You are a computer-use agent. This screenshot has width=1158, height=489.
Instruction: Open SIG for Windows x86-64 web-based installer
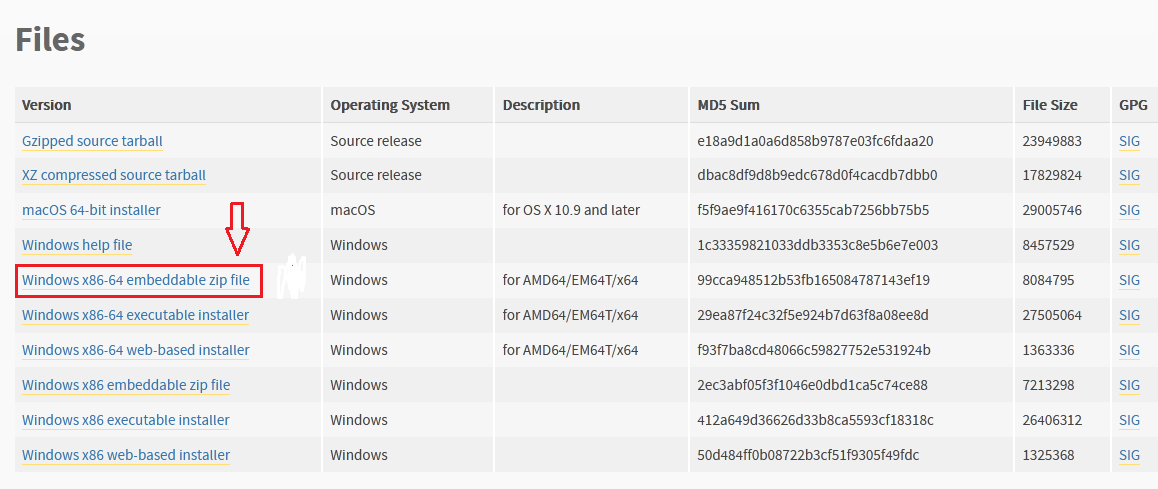click(x=1129, y=350)
